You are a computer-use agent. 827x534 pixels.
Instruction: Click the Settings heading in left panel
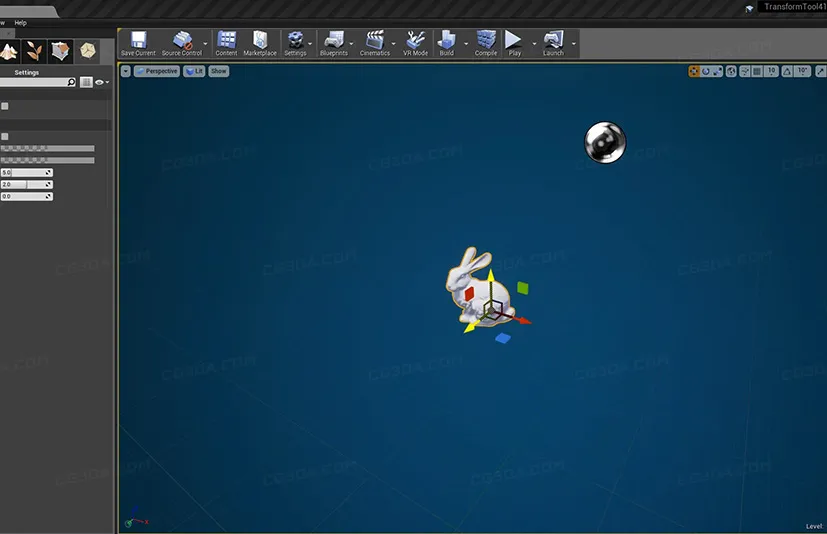tap(26, 72)
